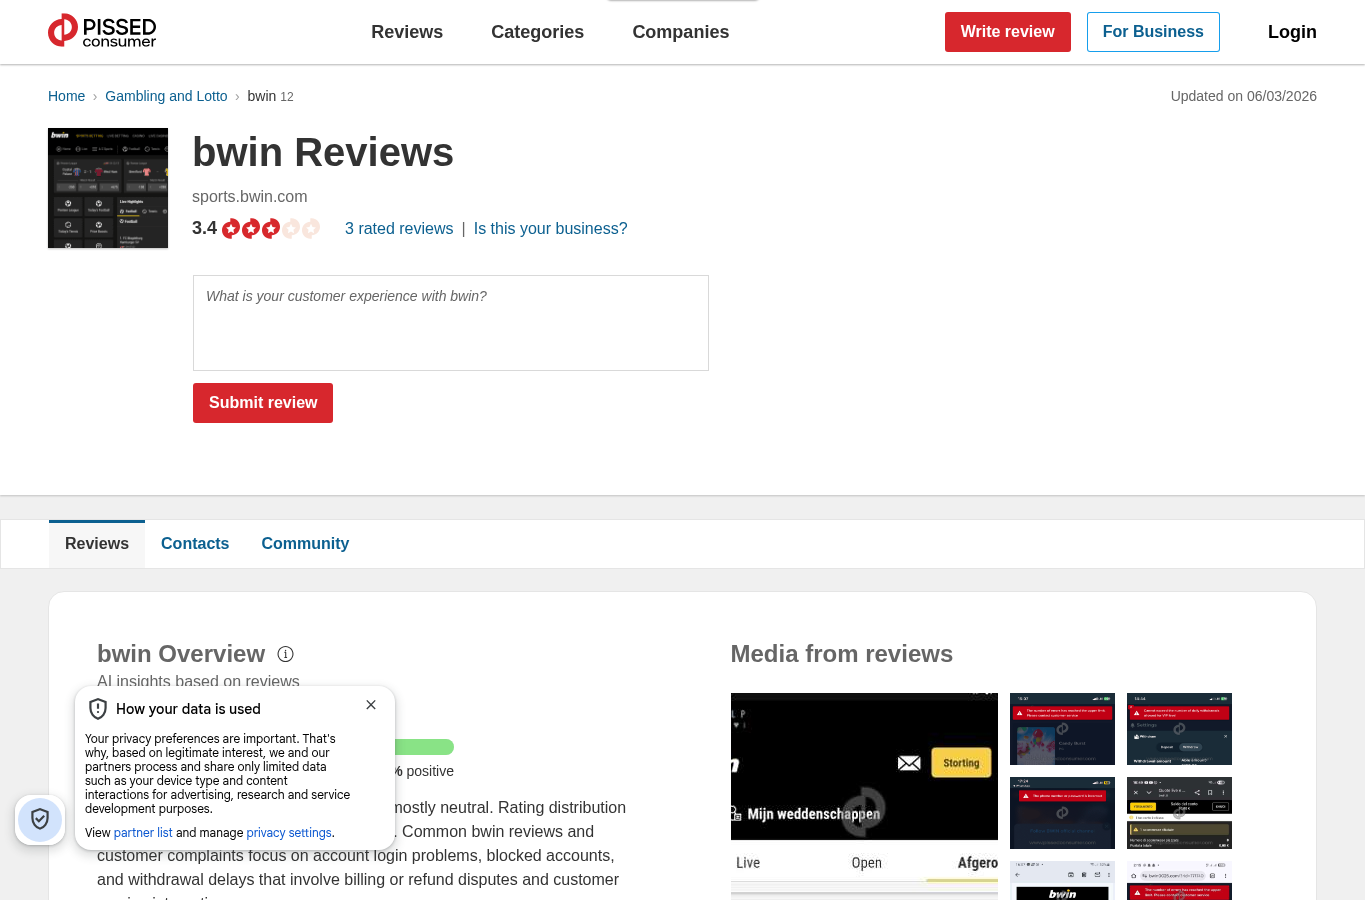This screenshot has height=900, width=1365.
Task: Click 'Updated on 06/03/2026' text
Action: click(1244, 96)
